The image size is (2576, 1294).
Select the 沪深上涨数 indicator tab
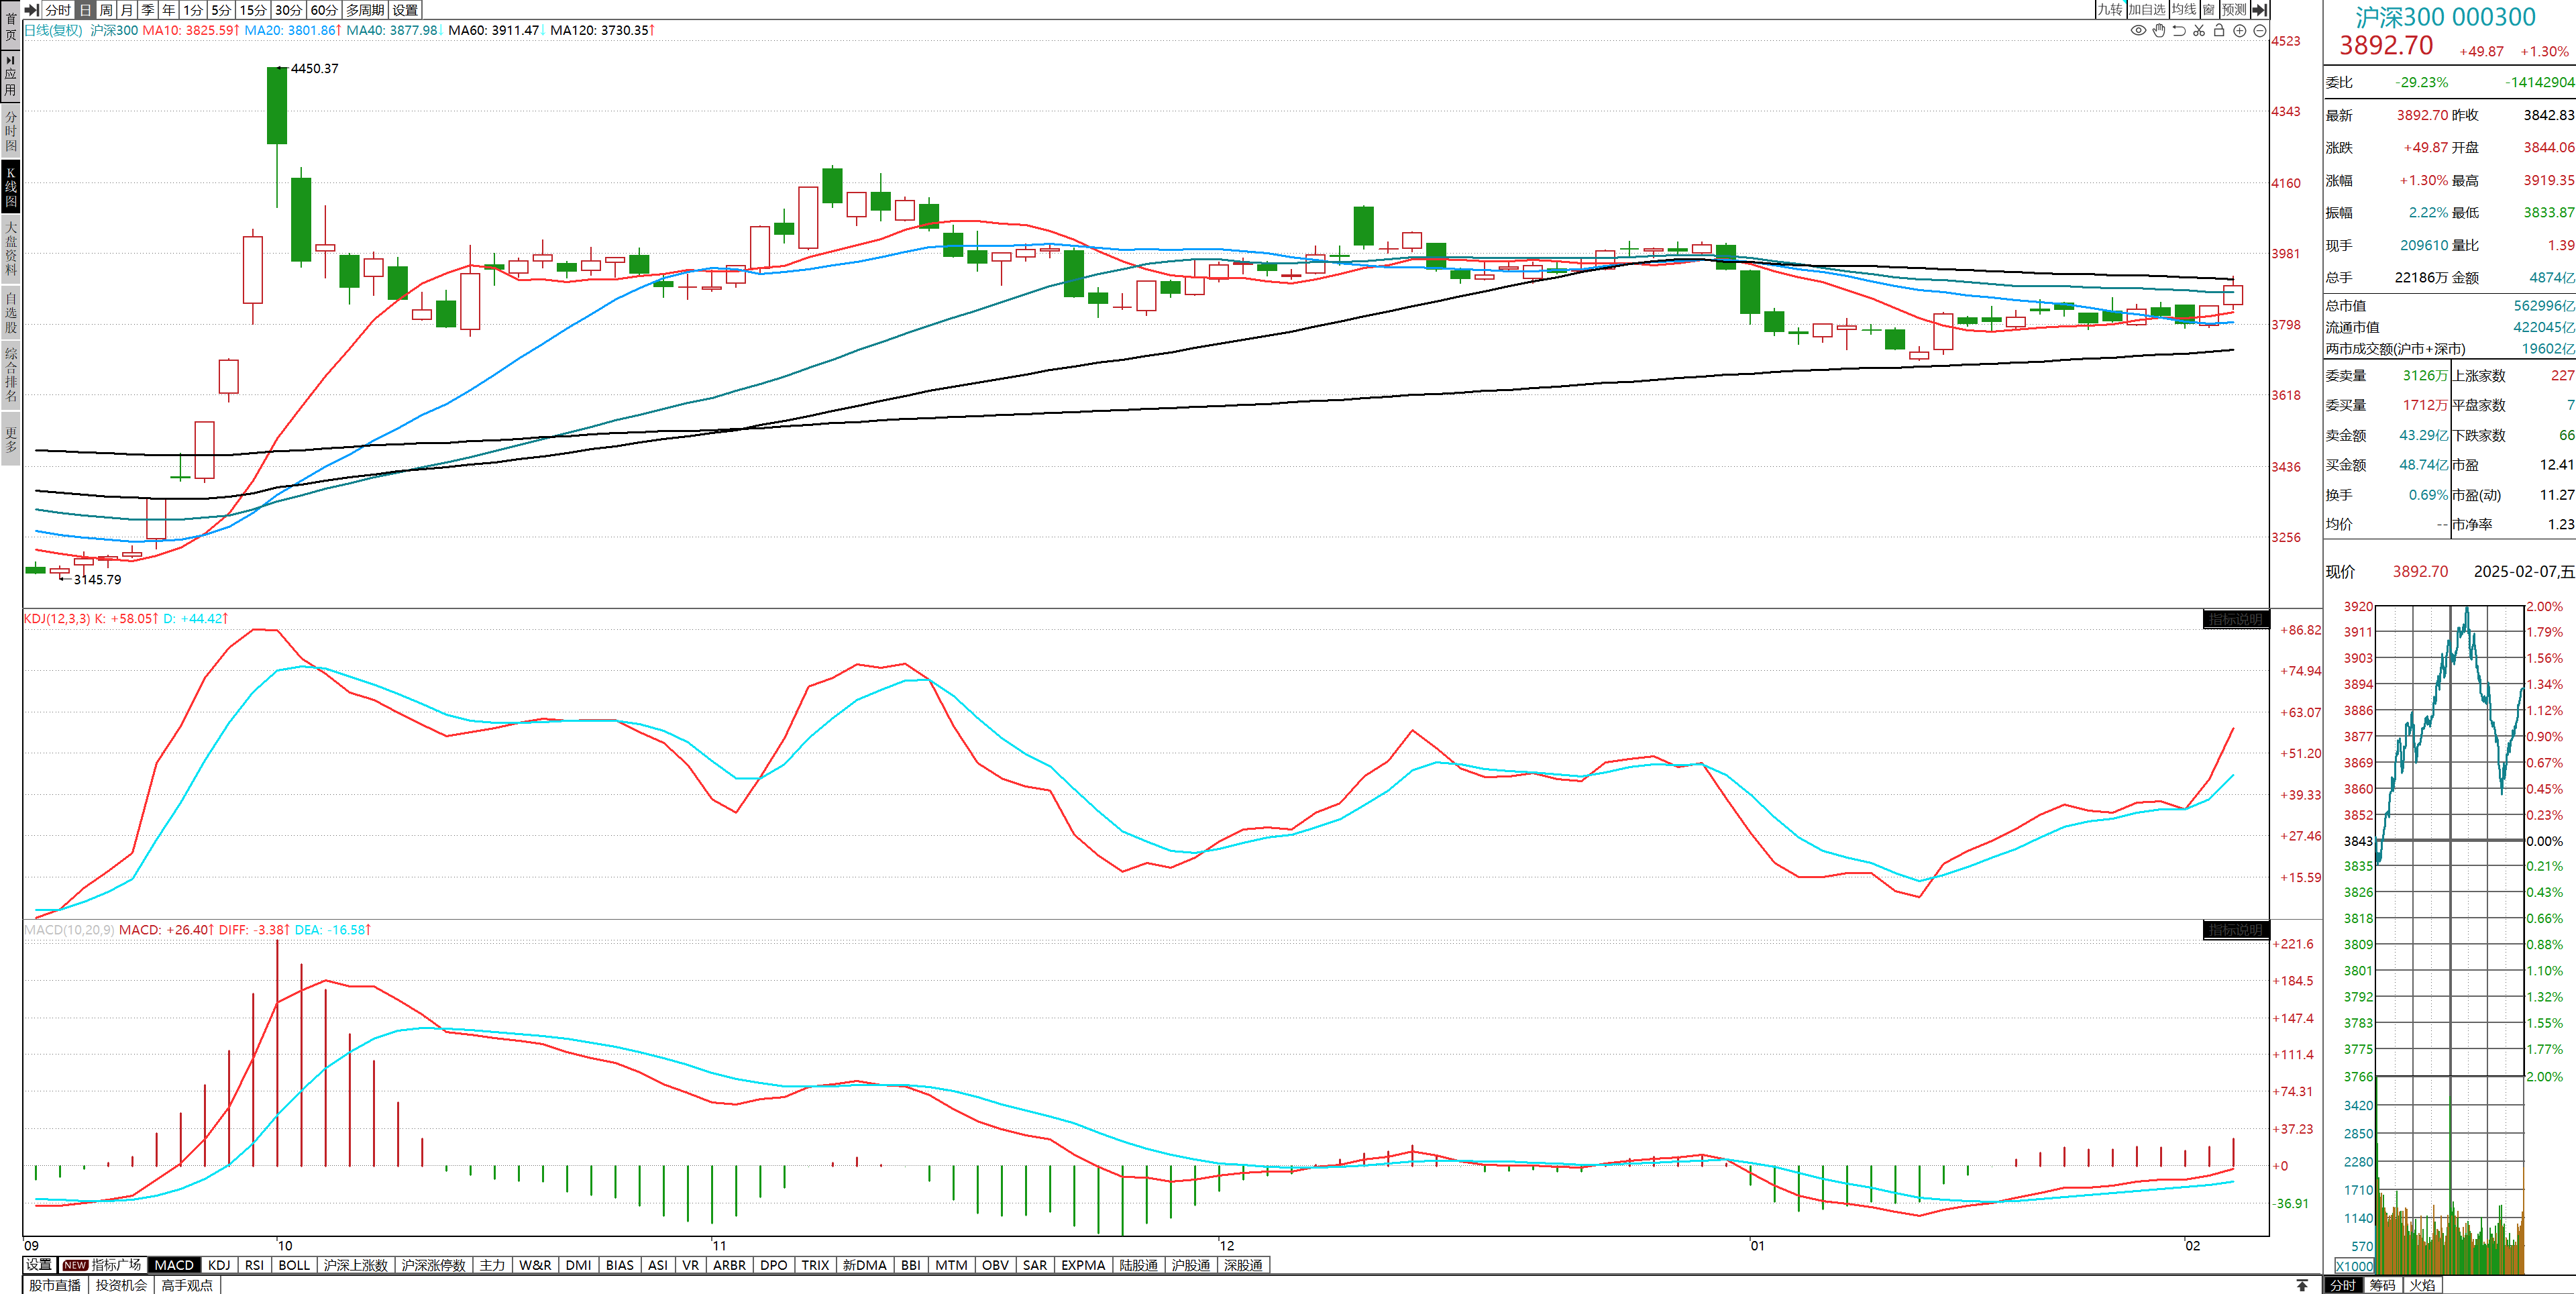tap(356, 1265)
